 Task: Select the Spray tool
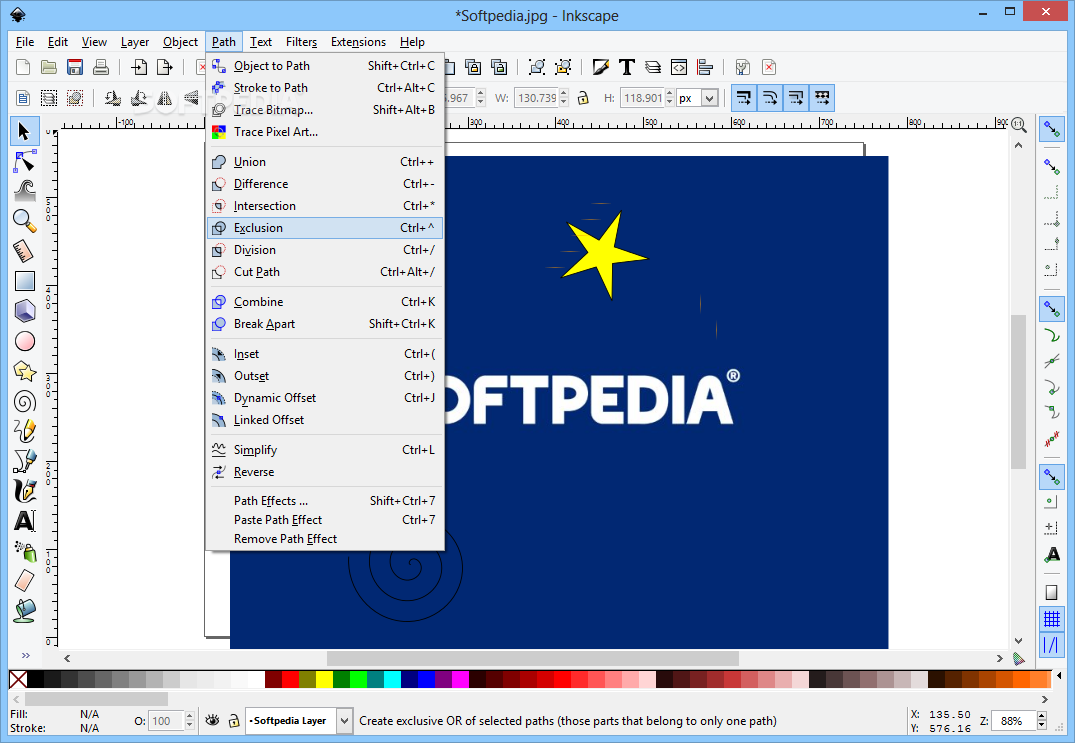pyautogui.click(x=24, y=551)
